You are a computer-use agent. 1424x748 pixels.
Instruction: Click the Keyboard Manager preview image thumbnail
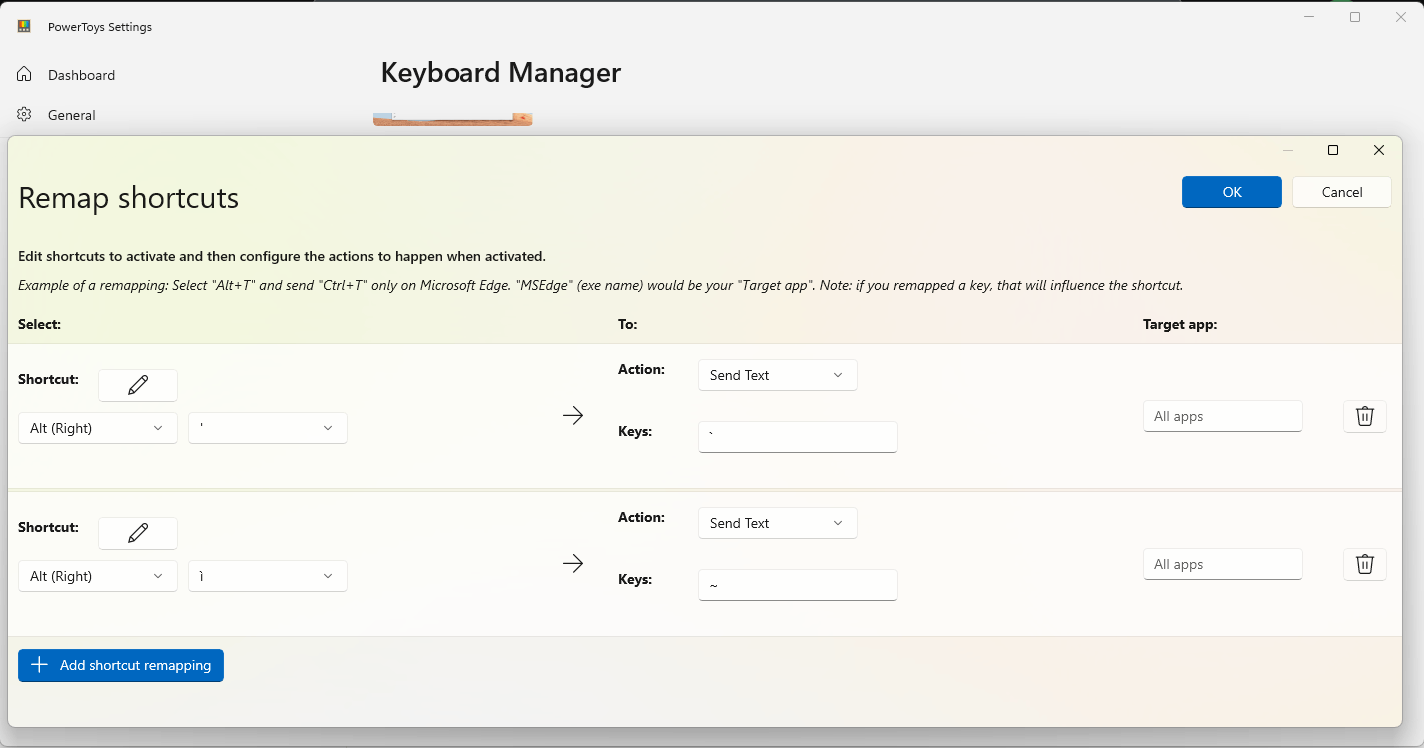pos(453,119)
